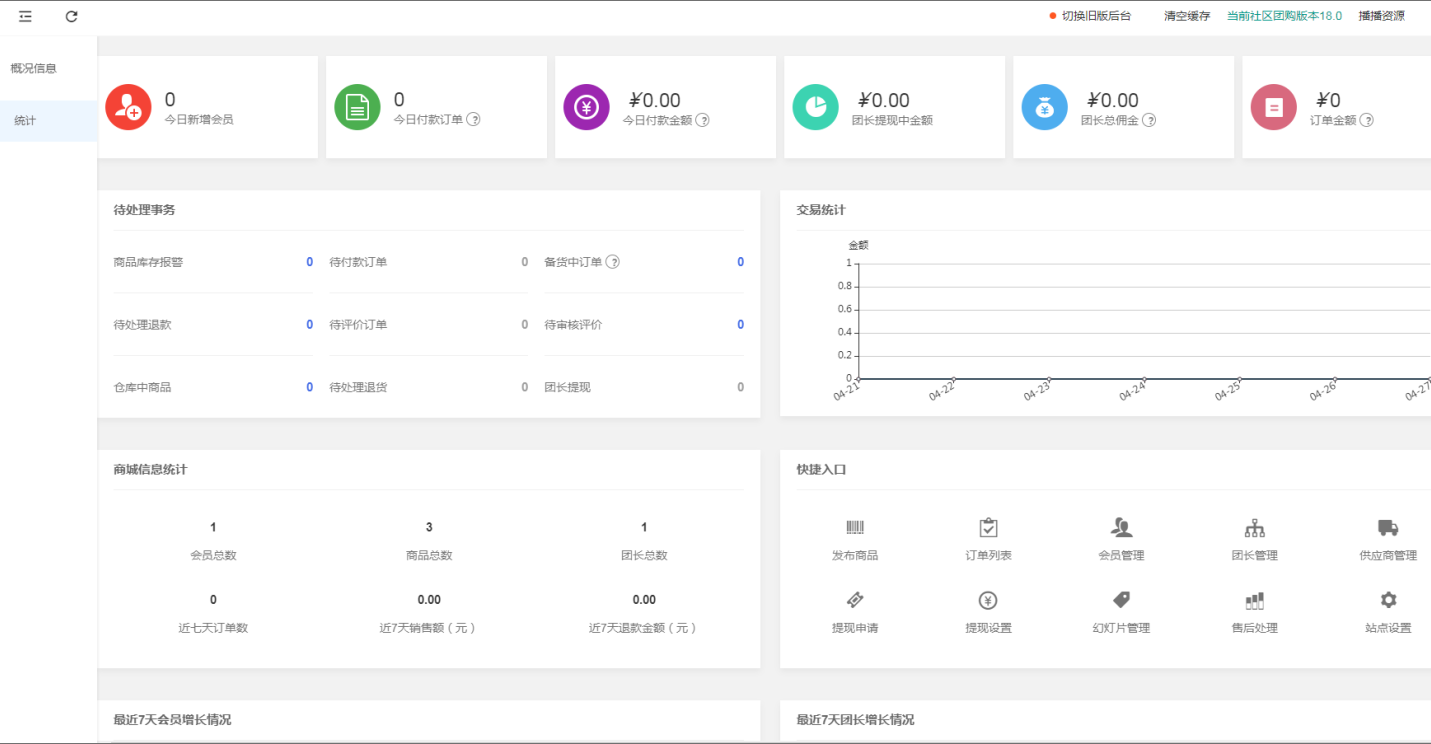
Task: Click 清空缓存 to clear cache
Action: point(1187,16)
